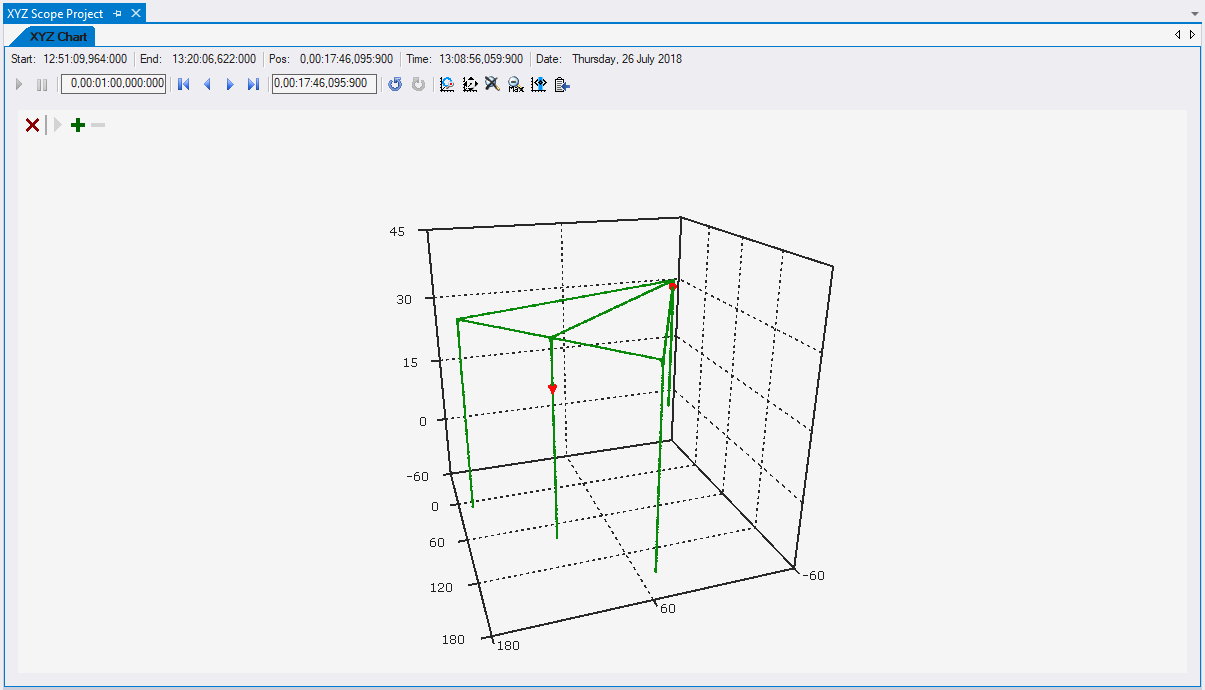
Task: Click the vertical axis label 30
Action: pos(403,298)
